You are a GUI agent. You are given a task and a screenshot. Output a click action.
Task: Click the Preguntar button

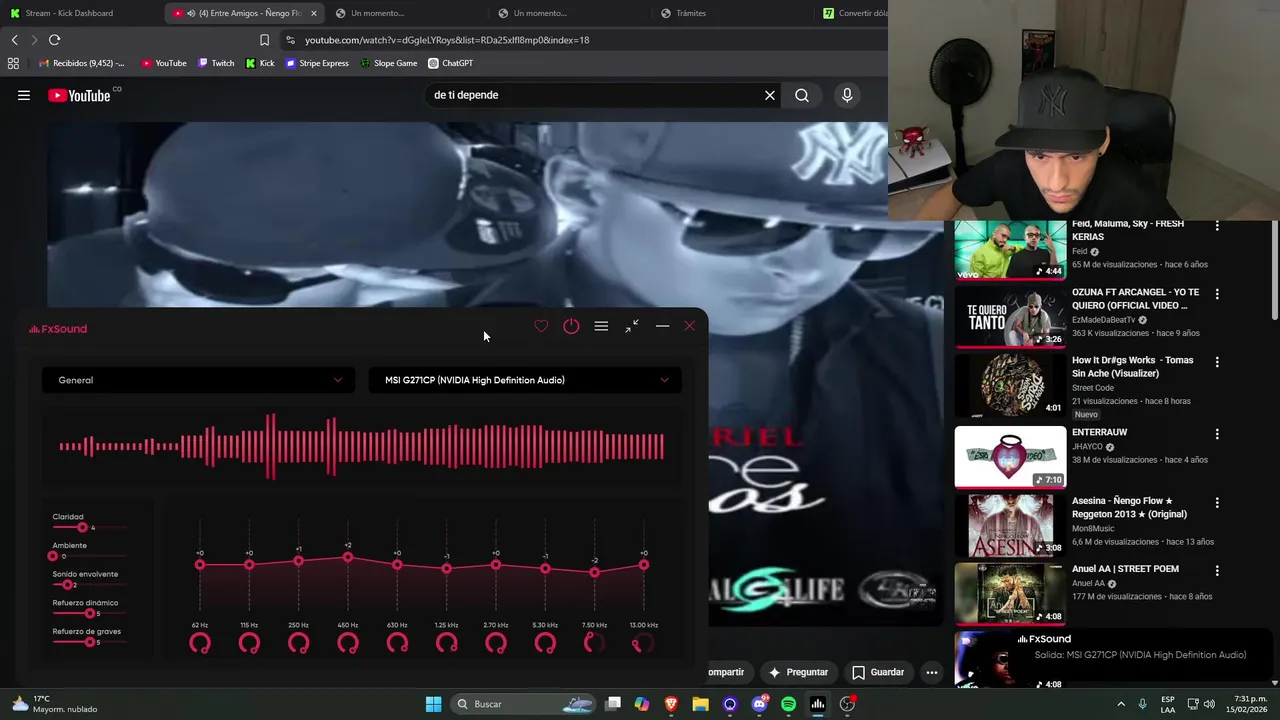tap(798, 672)
